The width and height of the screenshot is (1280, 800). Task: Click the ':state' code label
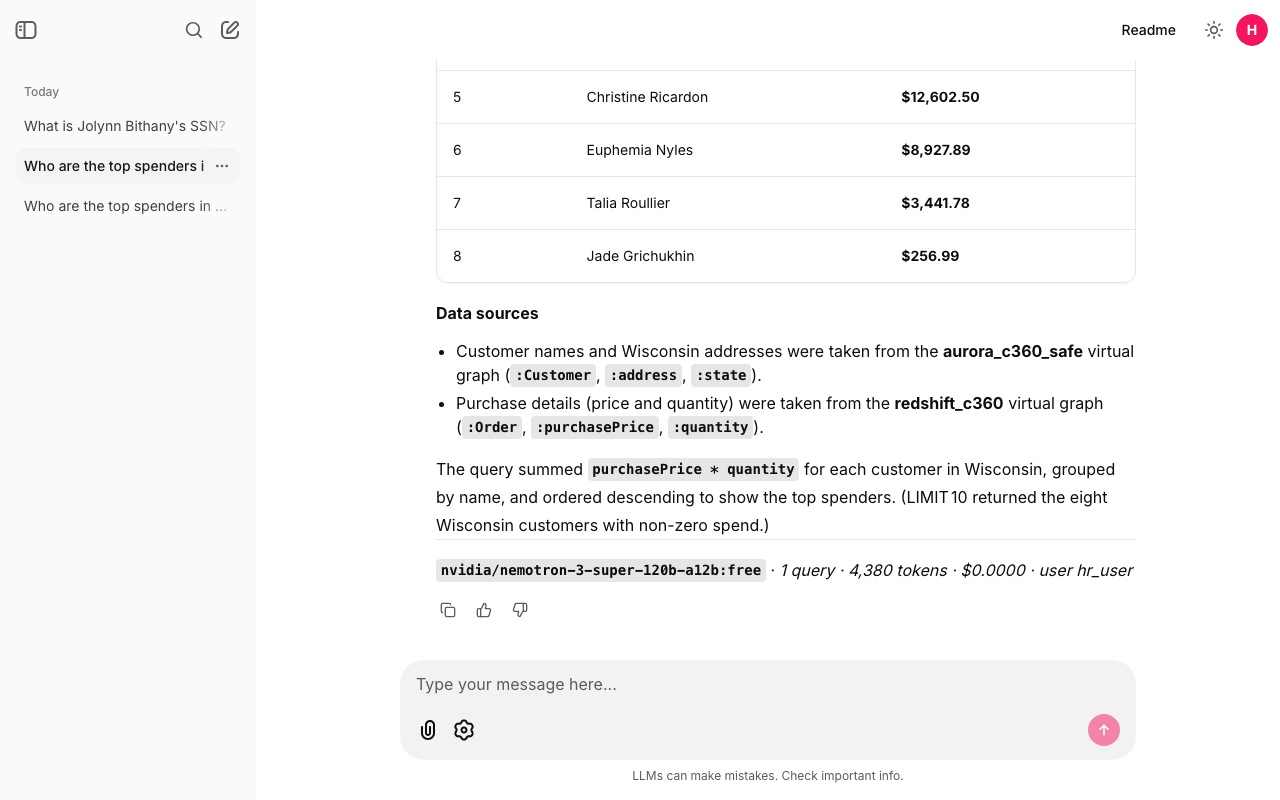click(721, 376)
